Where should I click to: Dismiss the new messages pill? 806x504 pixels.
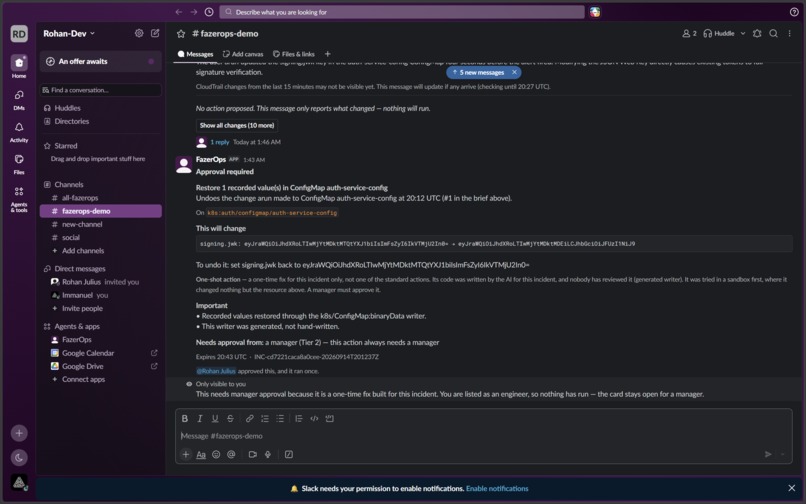pyautogui.click(x=514, y=73)
